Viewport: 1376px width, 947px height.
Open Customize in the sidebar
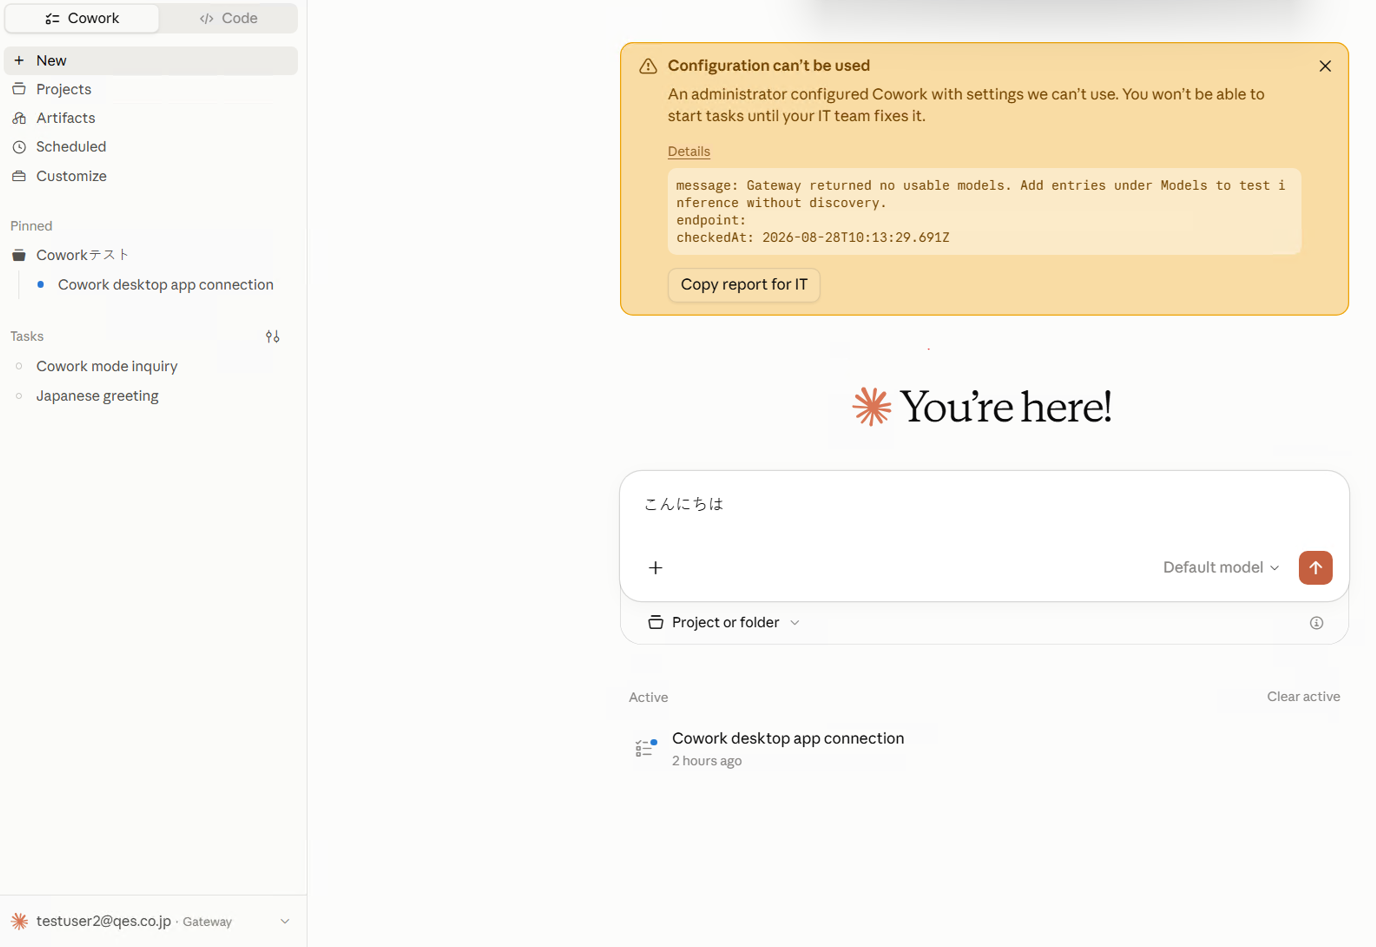click(151, 176)
